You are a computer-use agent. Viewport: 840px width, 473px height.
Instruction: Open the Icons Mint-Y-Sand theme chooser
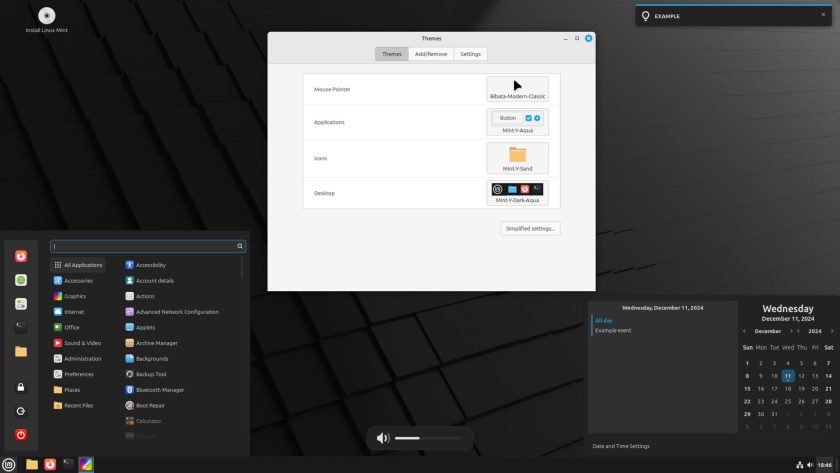[x=518, y=158]
